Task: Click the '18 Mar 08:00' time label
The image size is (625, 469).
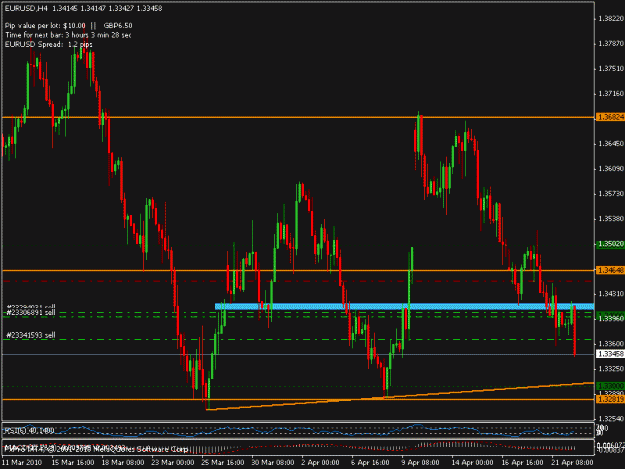Action: click(123, 462)
